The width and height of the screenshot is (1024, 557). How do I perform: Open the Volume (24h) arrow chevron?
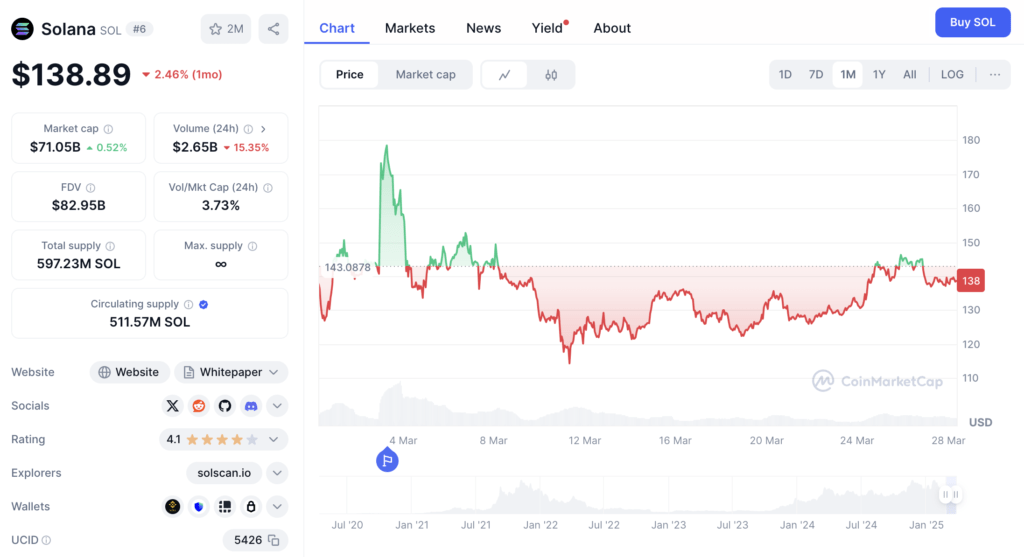263,129
